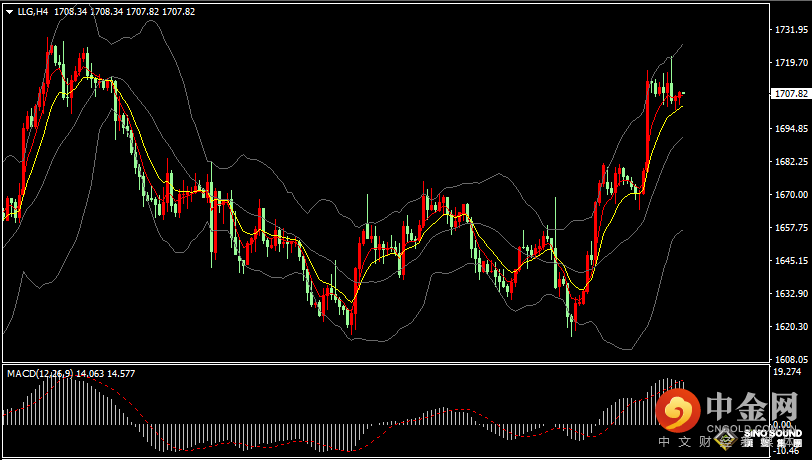This screenshot has height=460, width=812.
Task: Click the right end of yellow moving average
Action: click(x=682, y=106)
